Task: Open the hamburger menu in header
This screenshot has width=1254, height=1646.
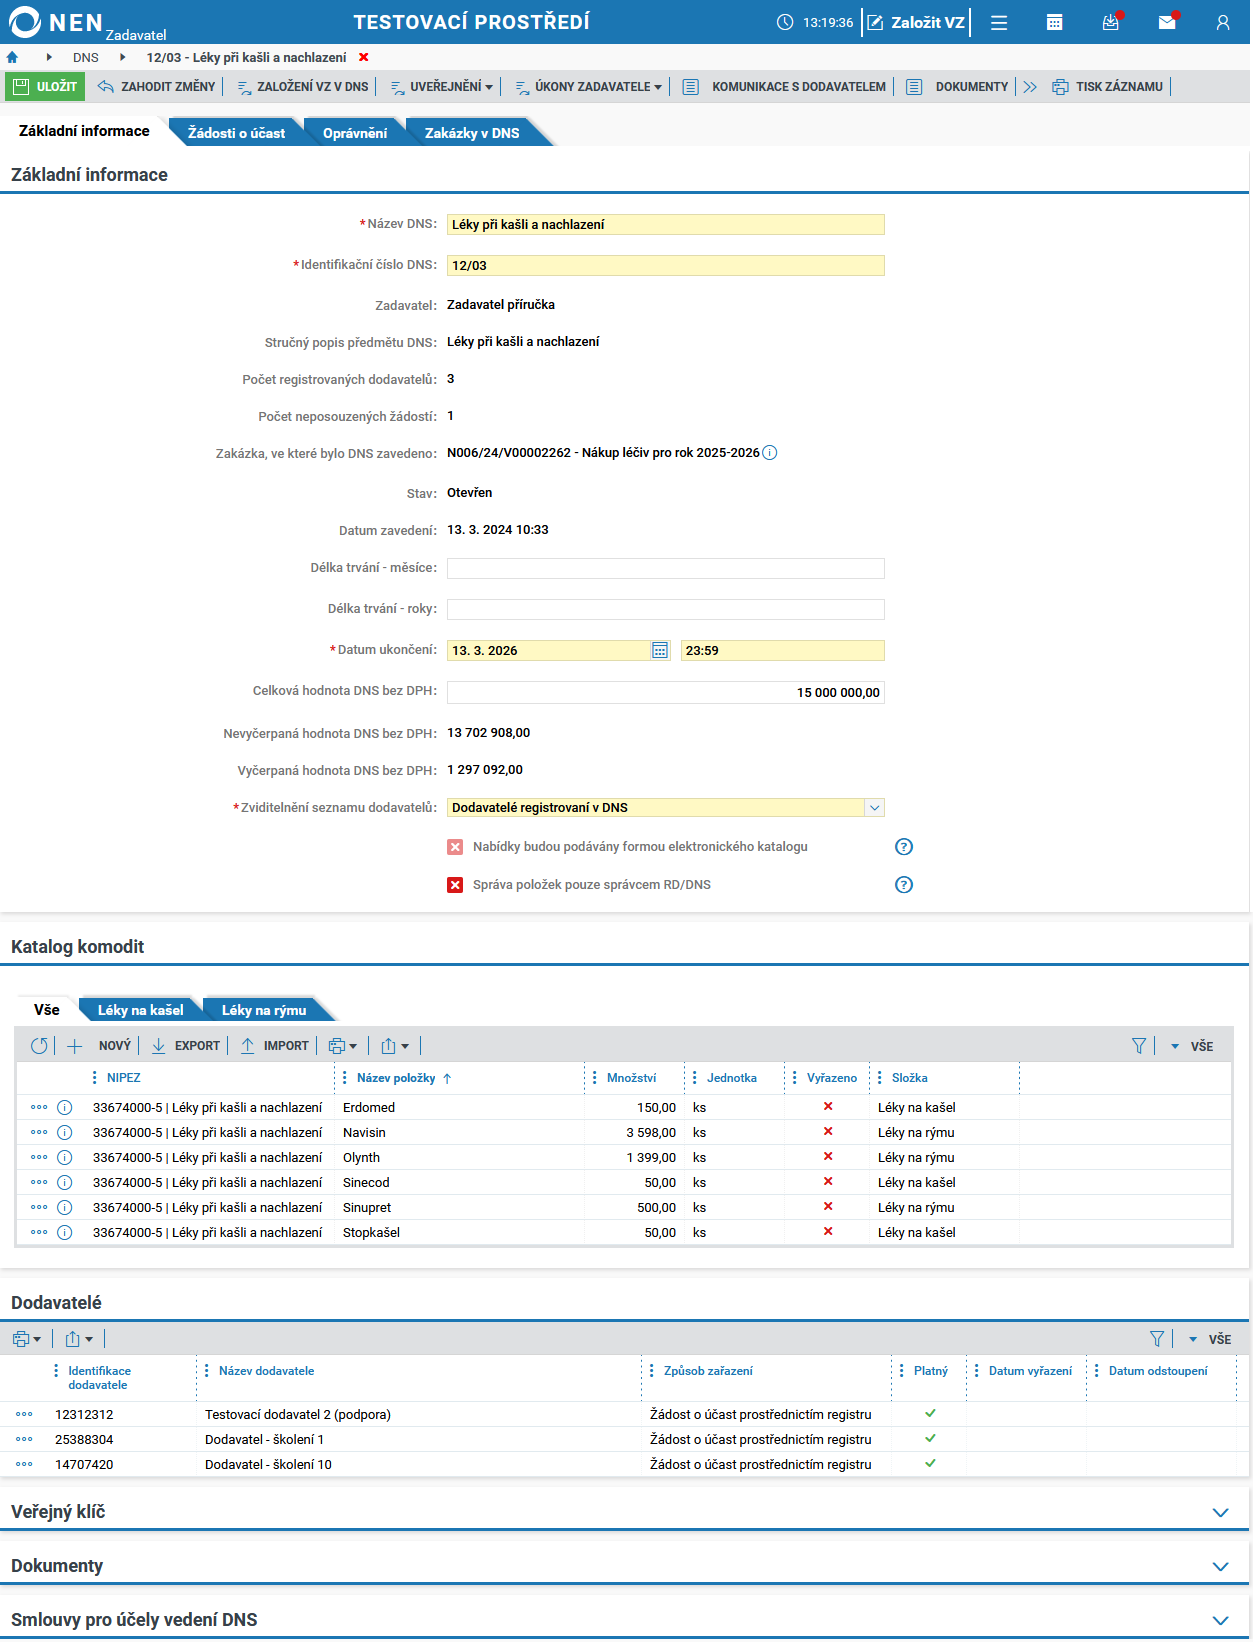Action: [x=999, y=22]
